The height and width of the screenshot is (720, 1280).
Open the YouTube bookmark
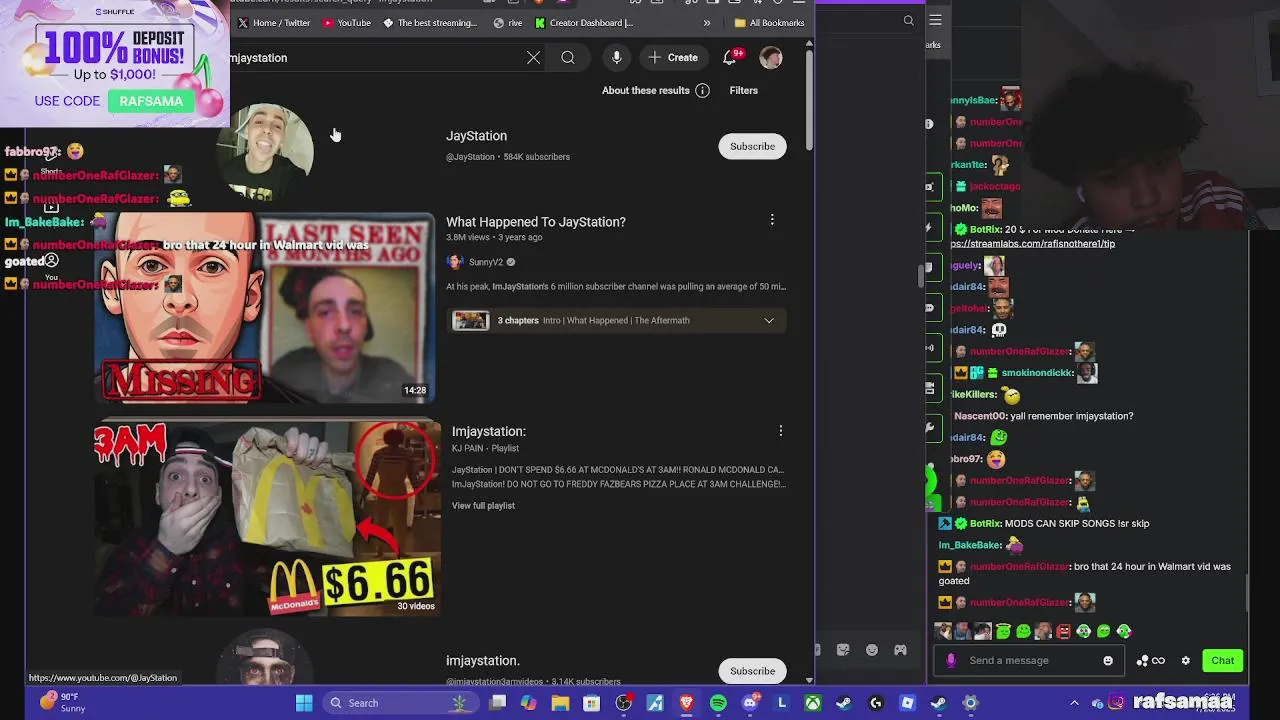coord(346,23)
